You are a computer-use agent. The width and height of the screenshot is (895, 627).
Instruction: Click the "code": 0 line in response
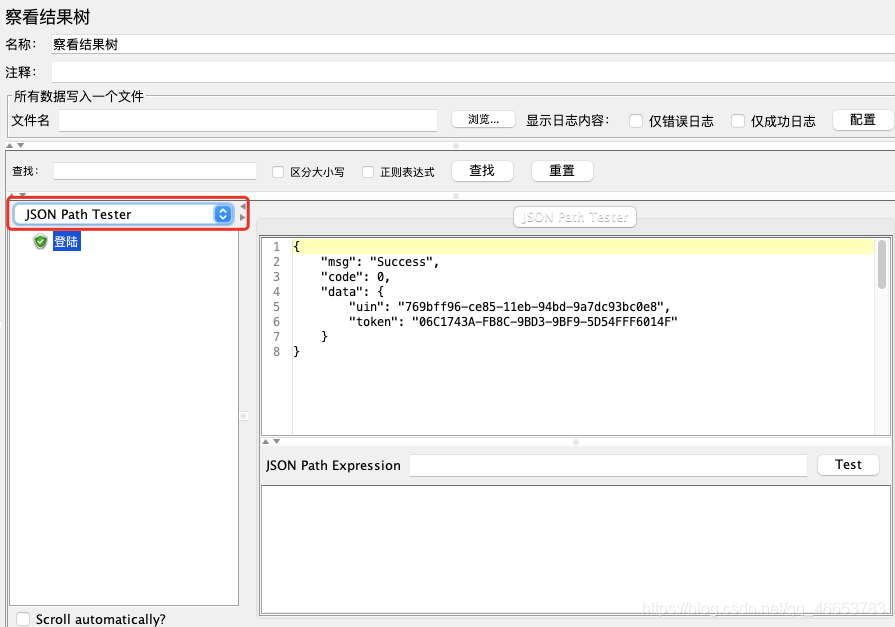tap(355, 276)
